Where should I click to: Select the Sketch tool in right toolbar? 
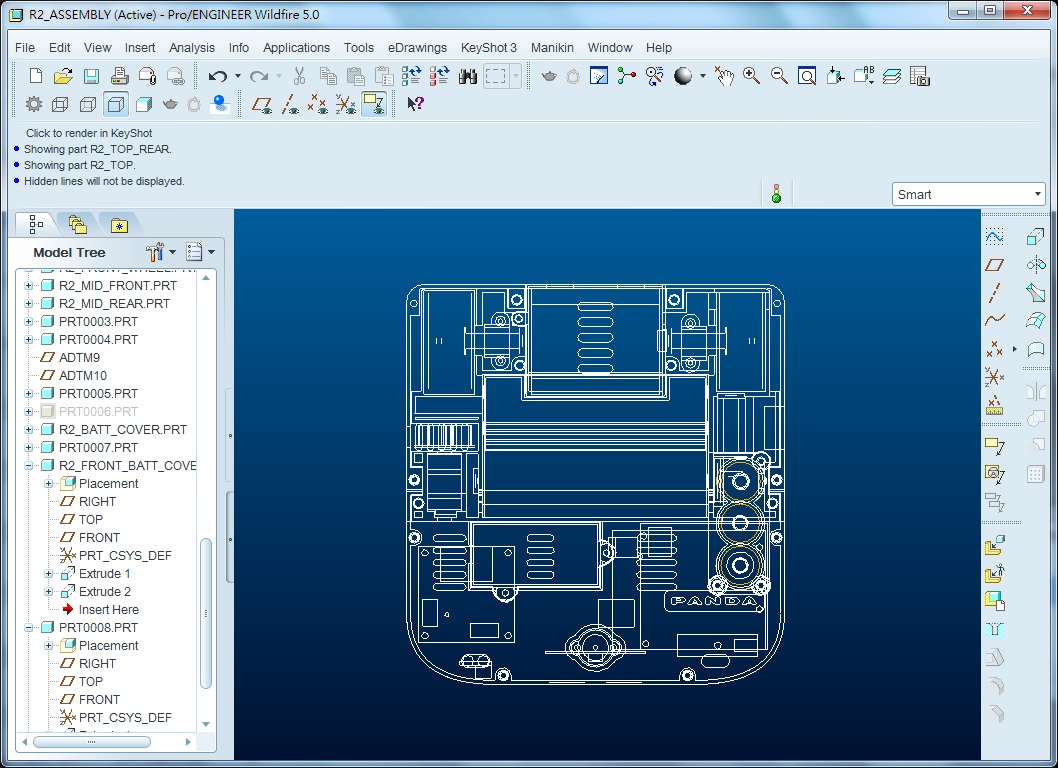[994, 236]
